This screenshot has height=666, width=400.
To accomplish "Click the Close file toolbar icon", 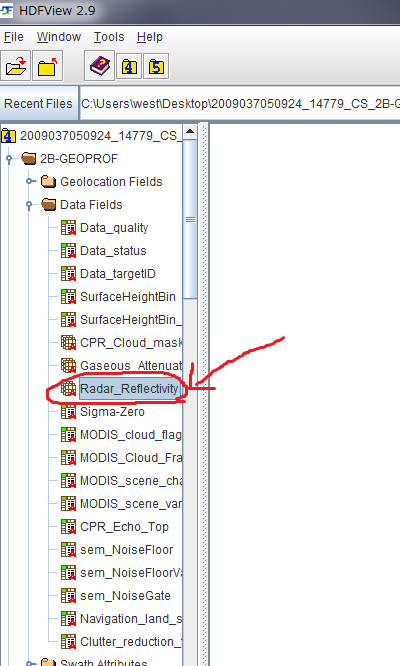I will coord(48,66).
